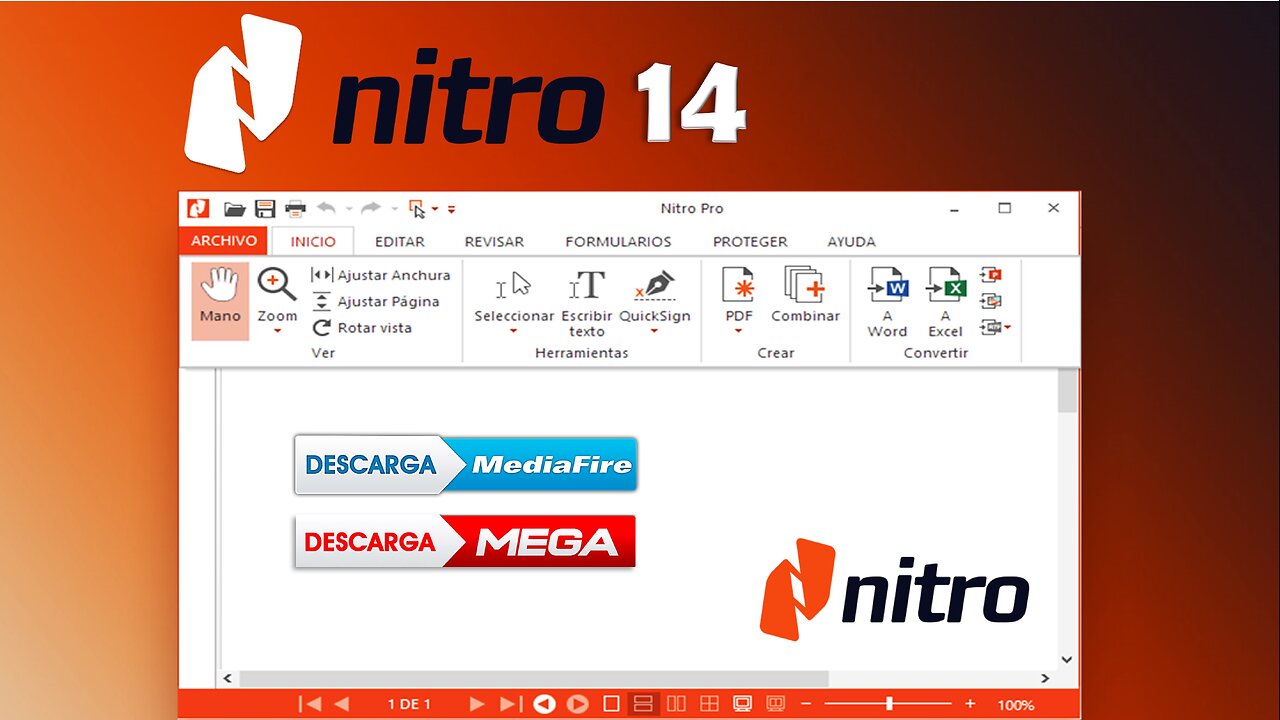Select the Escribir texto tool
Image resolution: width=1280 pixels, height=720 pixels.
(587, 302)
